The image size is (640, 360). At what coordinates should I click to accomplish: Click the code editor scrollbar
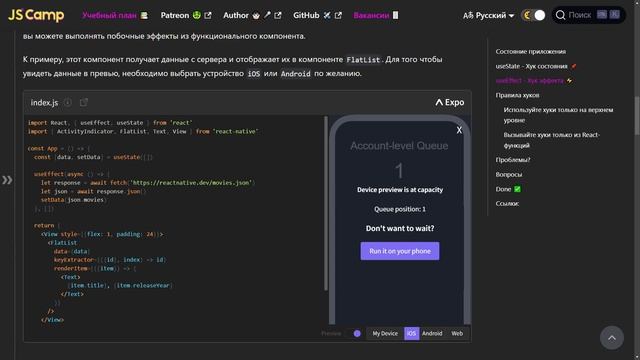click(326, 203)
